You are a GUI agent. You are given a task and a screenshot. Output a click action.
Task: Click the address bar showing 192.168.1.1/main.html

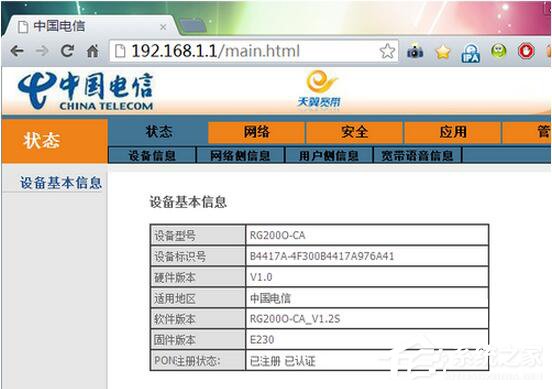(x=253, y=51)
